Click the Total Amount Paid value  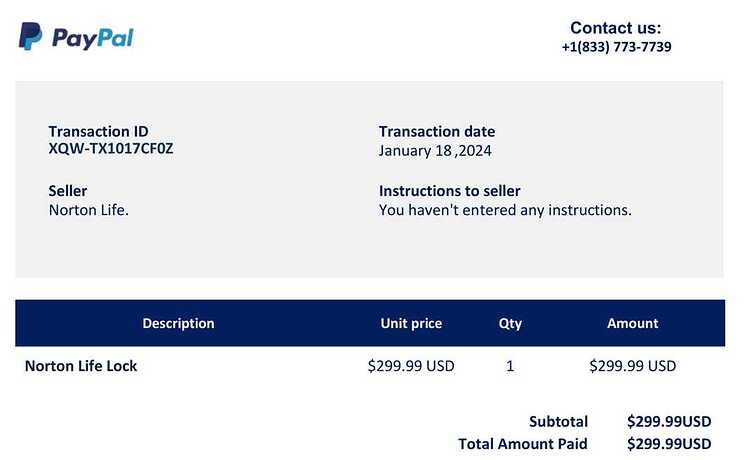[x=669, y=444]
